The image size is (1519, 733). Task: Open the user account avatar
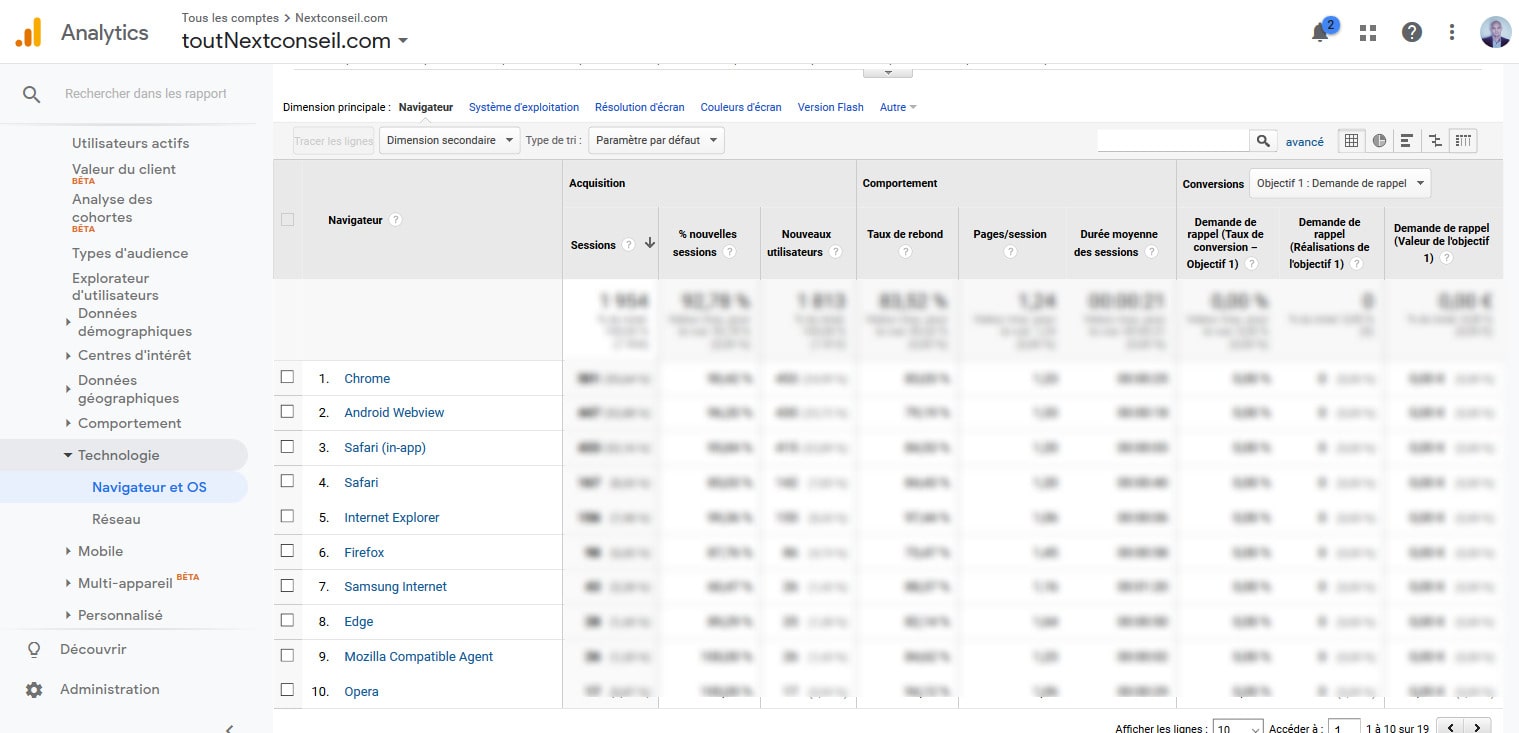click(x=1495, y=32)
